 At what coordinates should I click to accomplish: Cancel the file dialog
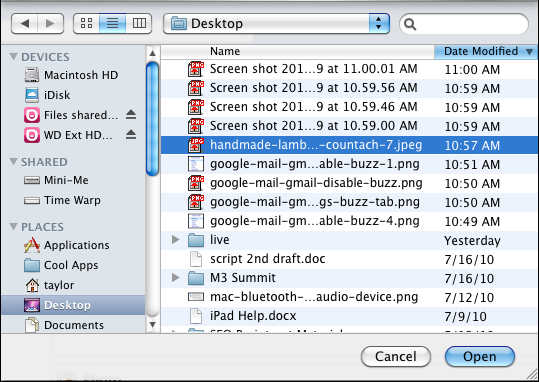(396, 357)
